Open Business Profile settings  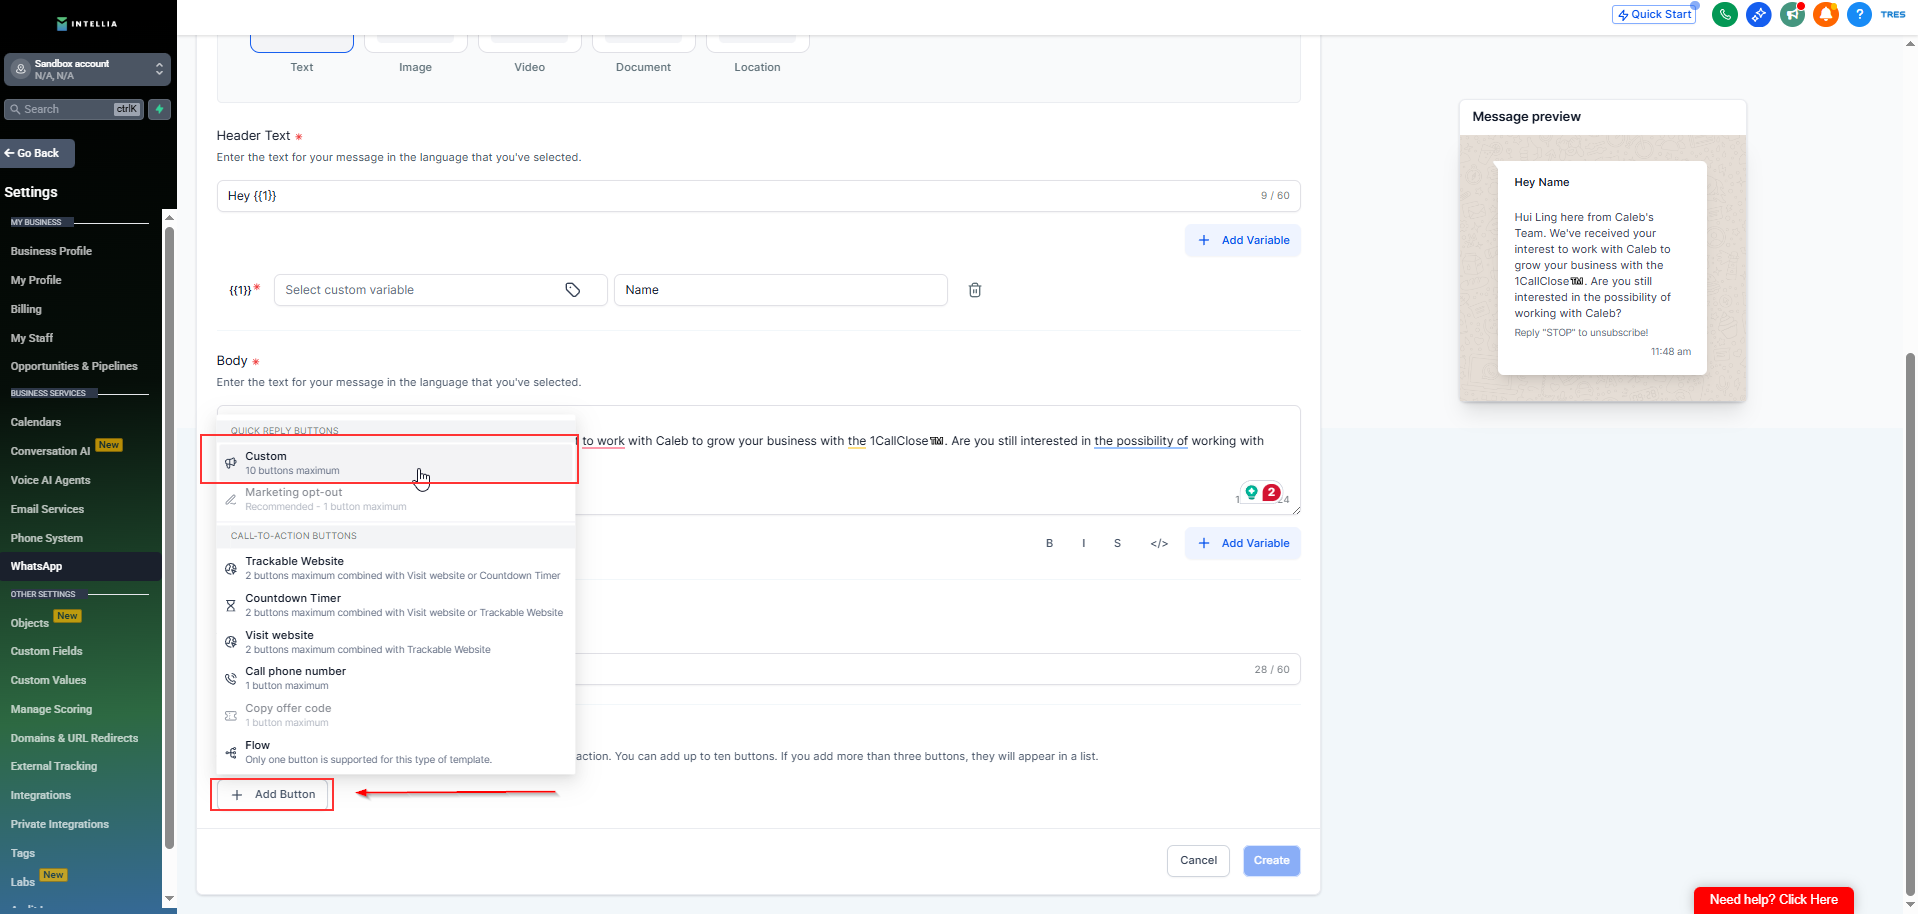tap(51, 251)
